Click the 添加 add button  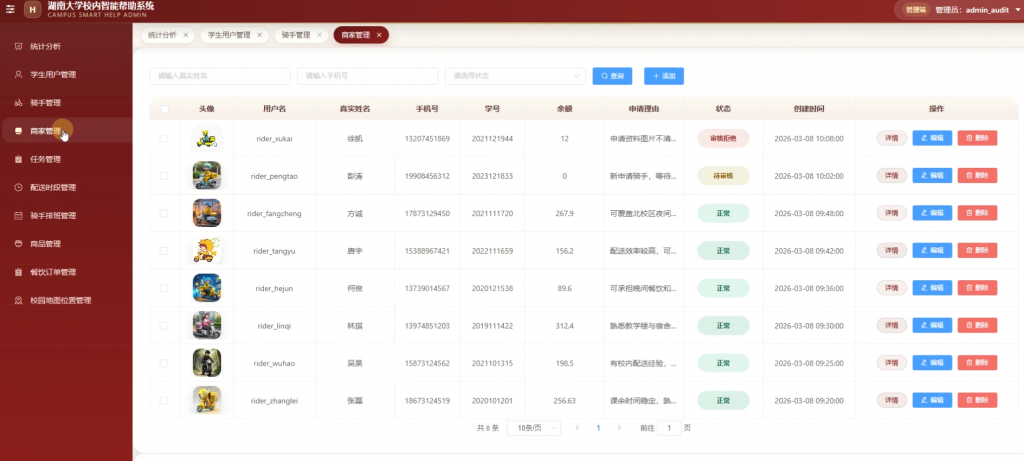[664, 76]
